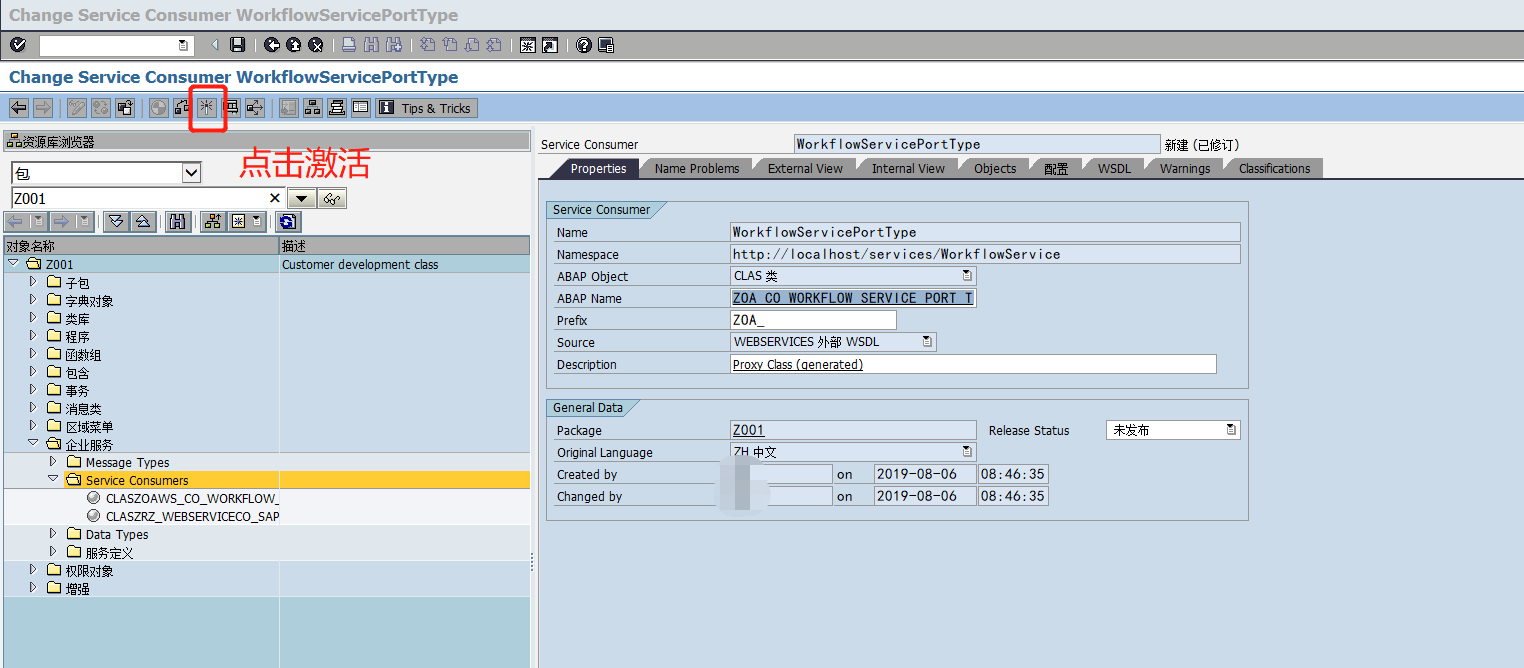
Task: Click the Help question mark icon
Action: tap(583, 45)
